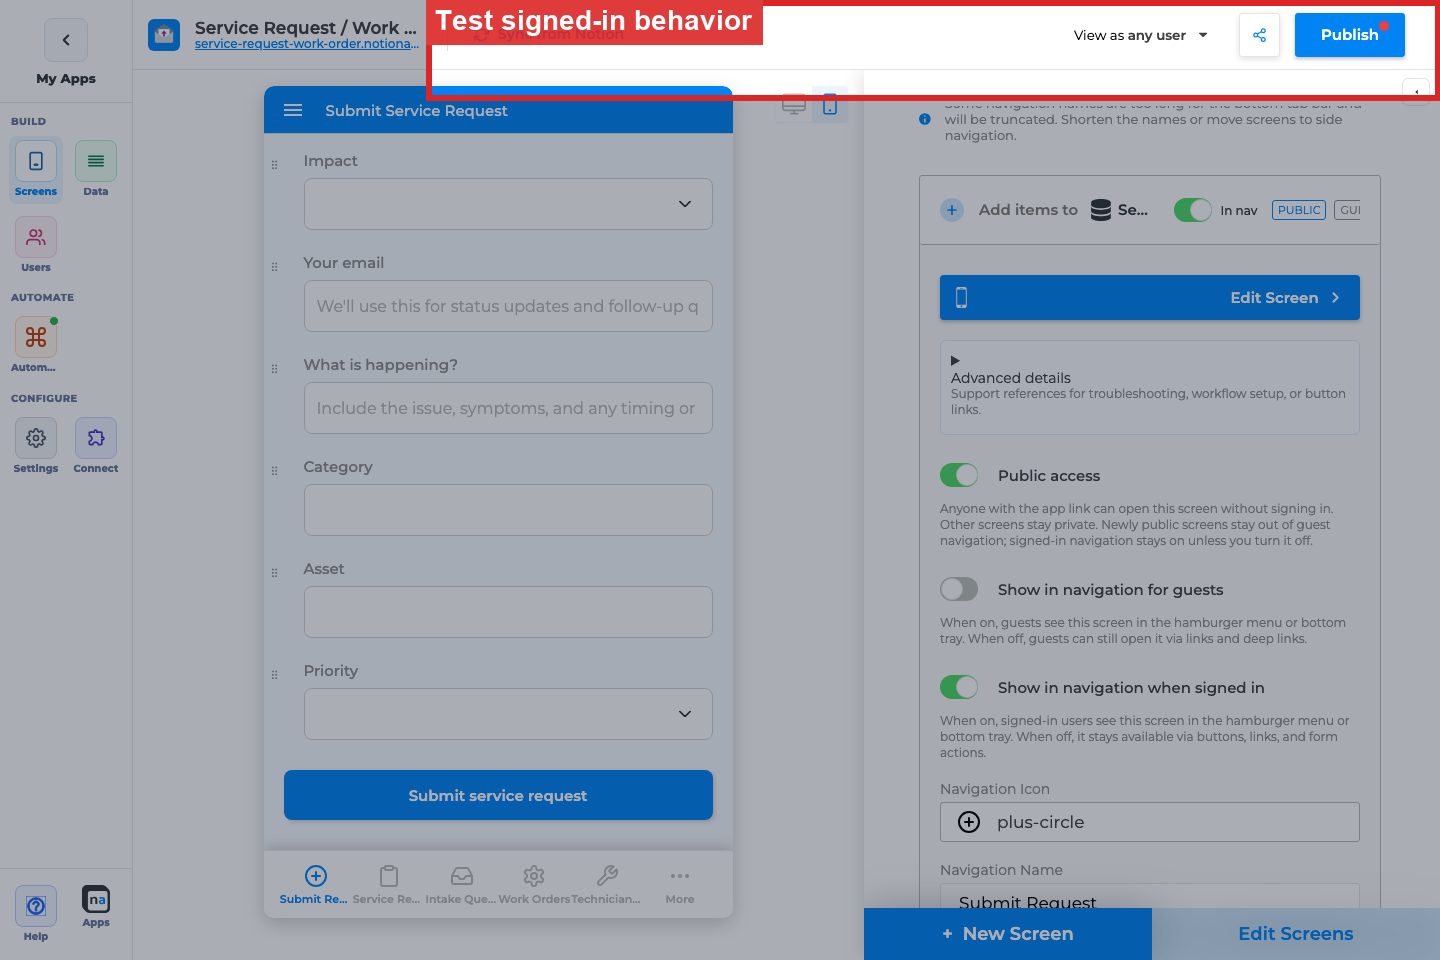Go back to My Apps with the chevron
This screenshot has height=960, width=1440.
(x=66, y=40)
